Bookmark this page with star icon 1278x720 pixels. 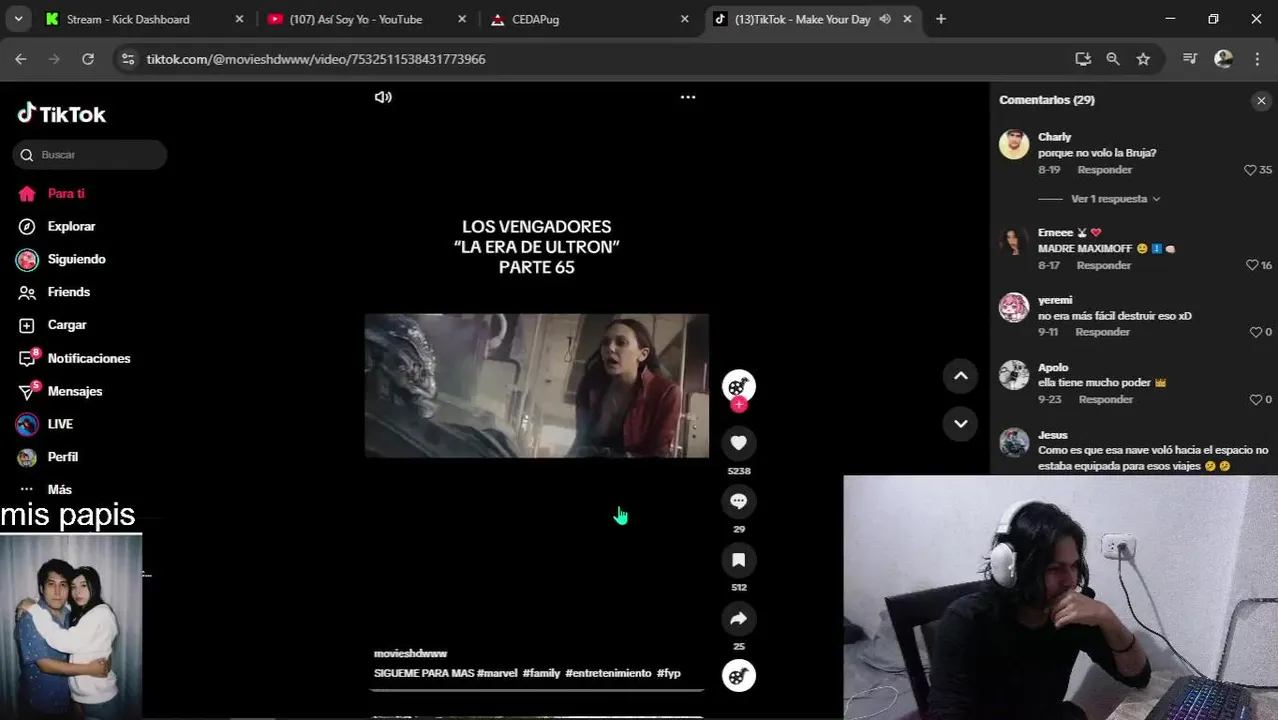1143,59
